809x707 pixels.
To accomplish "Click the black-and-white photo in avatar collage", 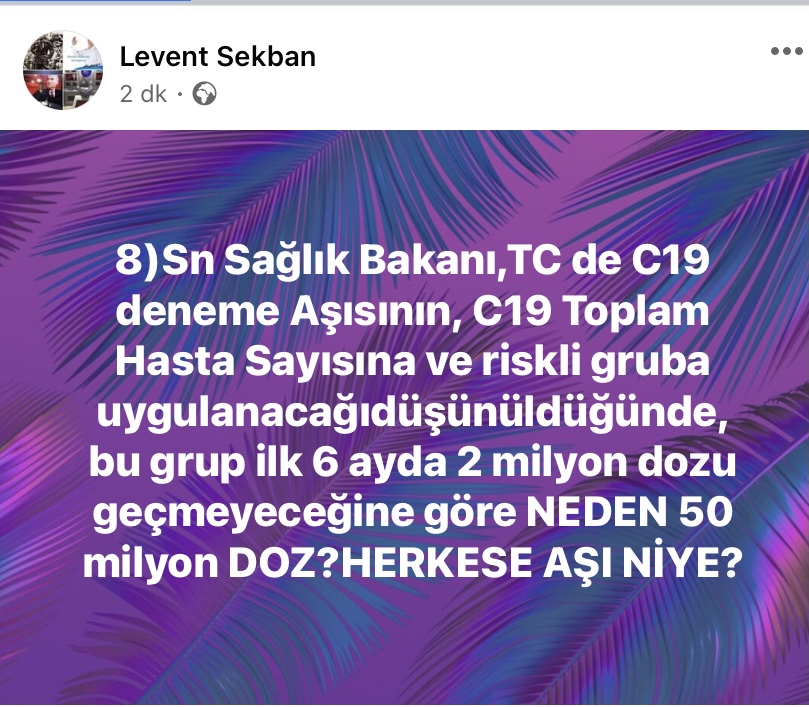I will (43, 51).
